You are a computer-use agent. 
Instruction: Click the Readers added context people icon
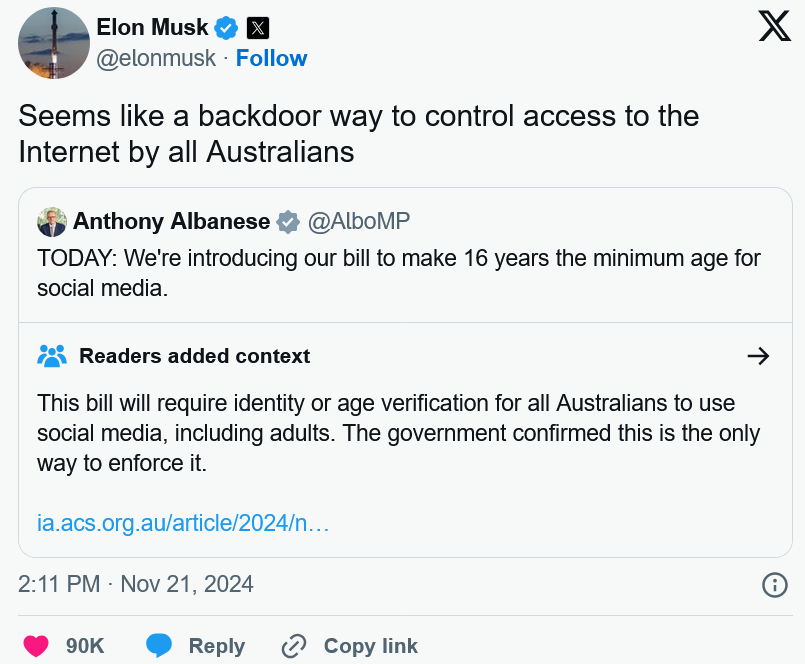(52, 356)
